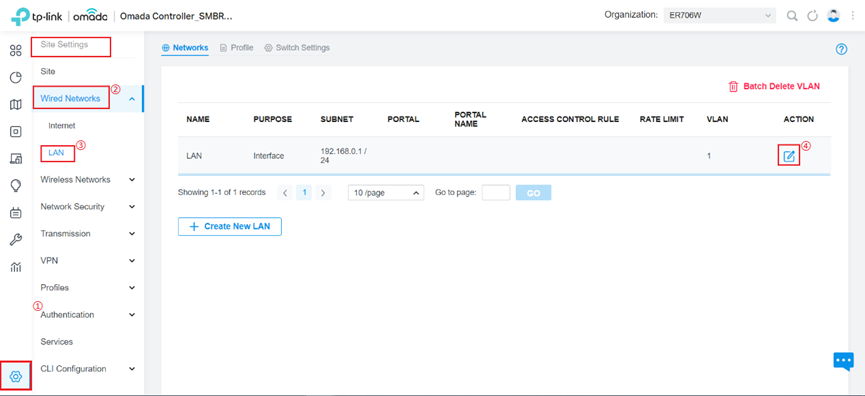
Task: Open the Map icon in sidebar
Action: (16, 104)
